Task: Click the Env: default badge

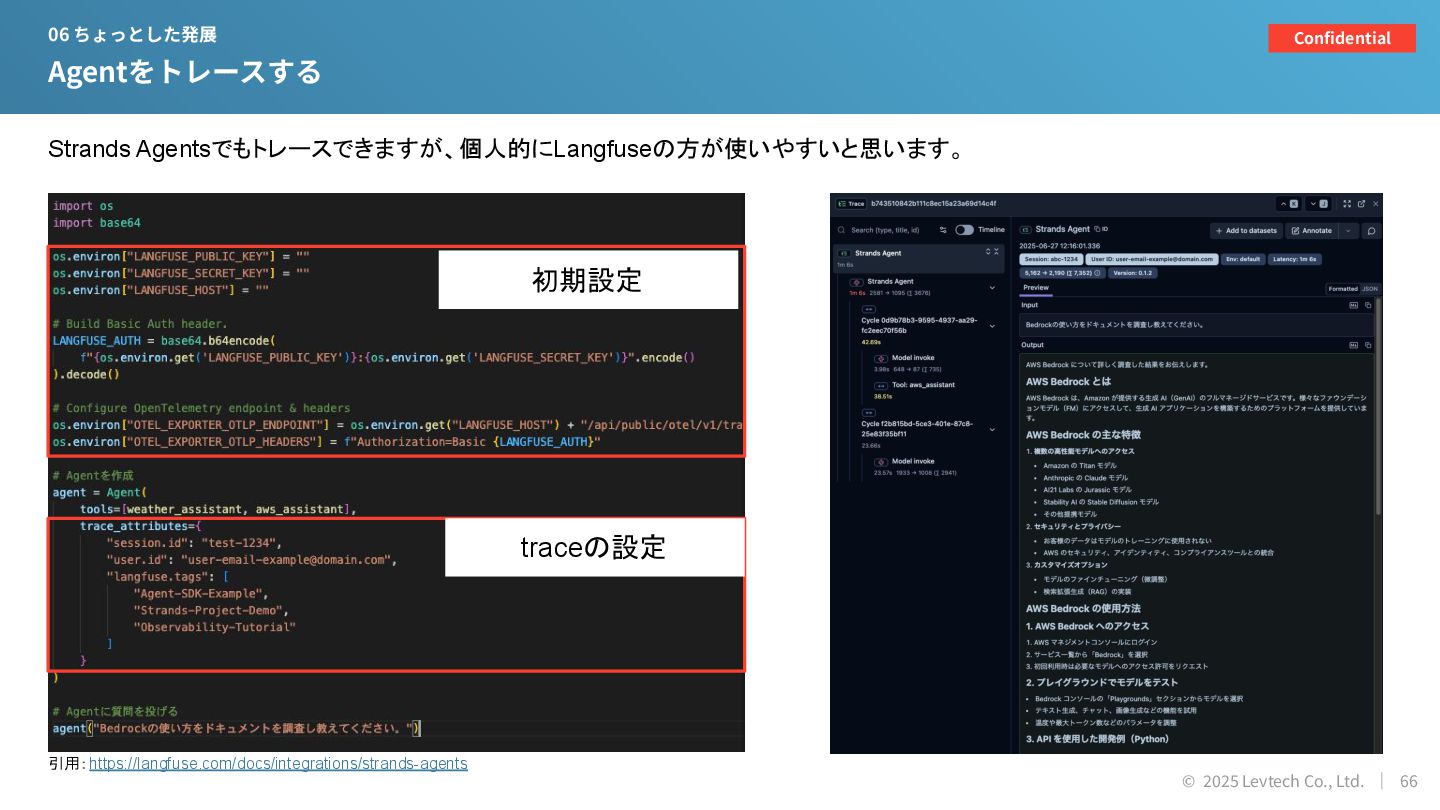Action: click(1243, 259)
